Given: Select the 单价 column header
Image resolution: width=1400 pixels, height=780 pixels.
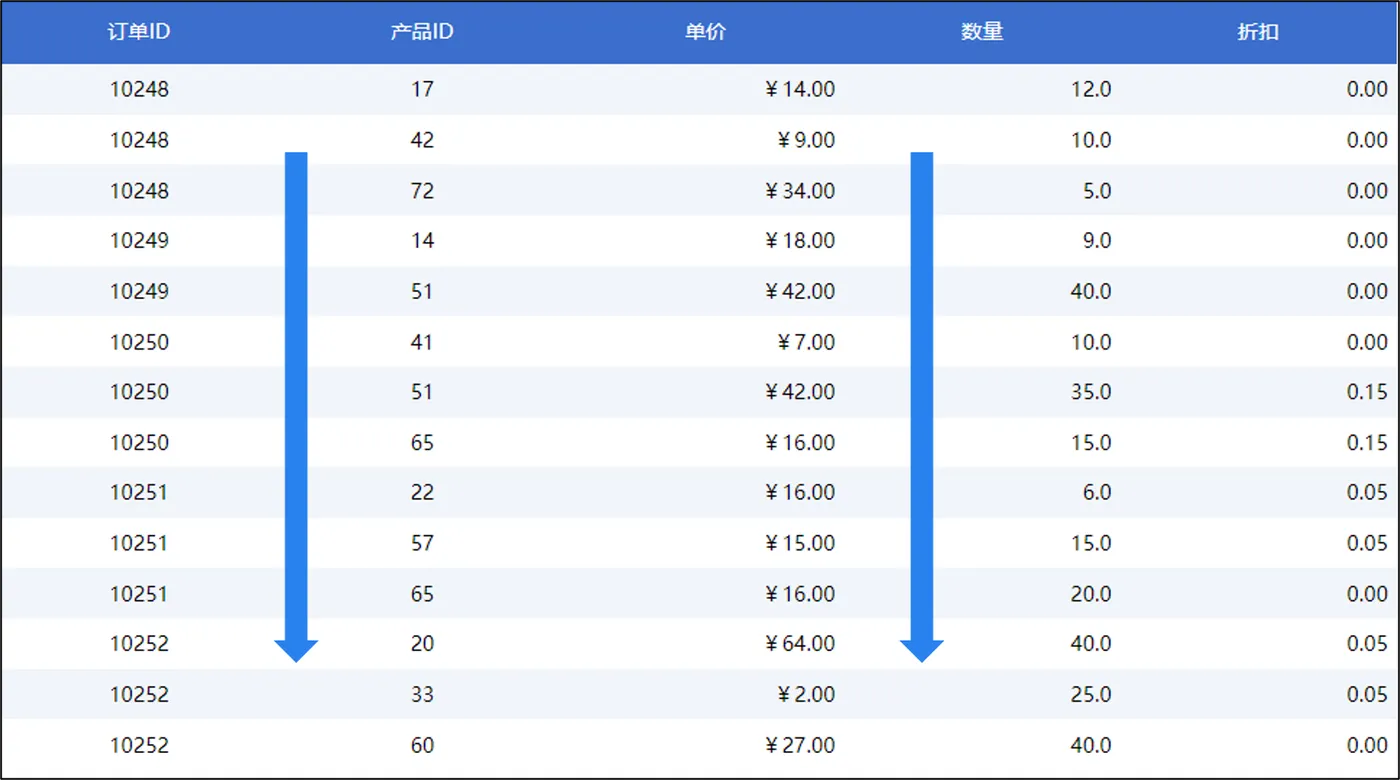Looking at the screenshot, I should tap(705, 32).
